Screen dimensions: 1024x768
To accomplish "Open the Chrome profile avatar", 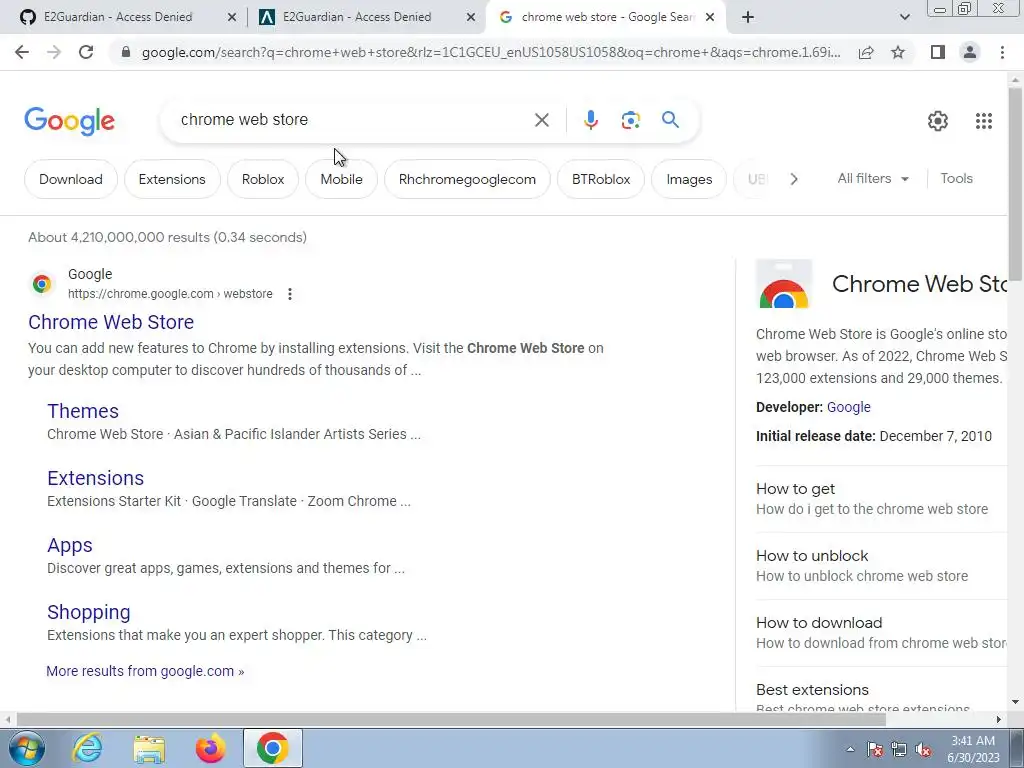I will pos(970,52).
